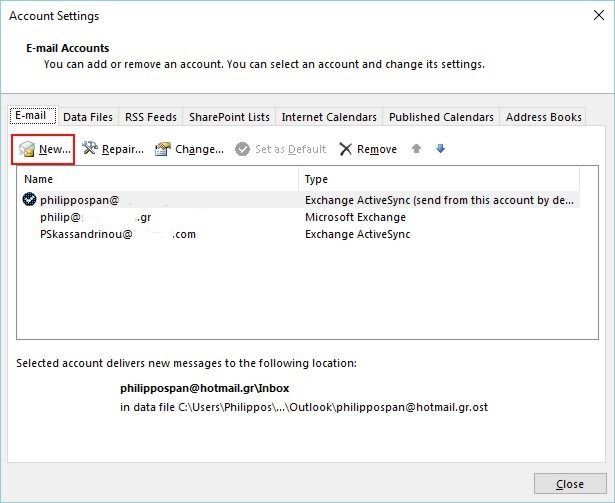Click the Set as Default checkmark icon
The width and height of the screenshot is (615, 503).
coord(242,149)
